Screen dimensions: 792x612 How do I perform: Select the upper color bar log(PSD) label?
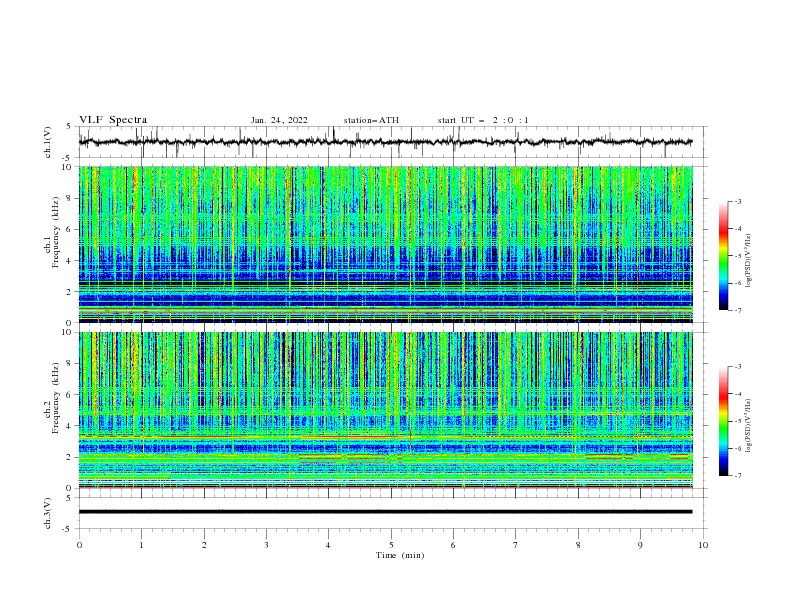[749, 261]
